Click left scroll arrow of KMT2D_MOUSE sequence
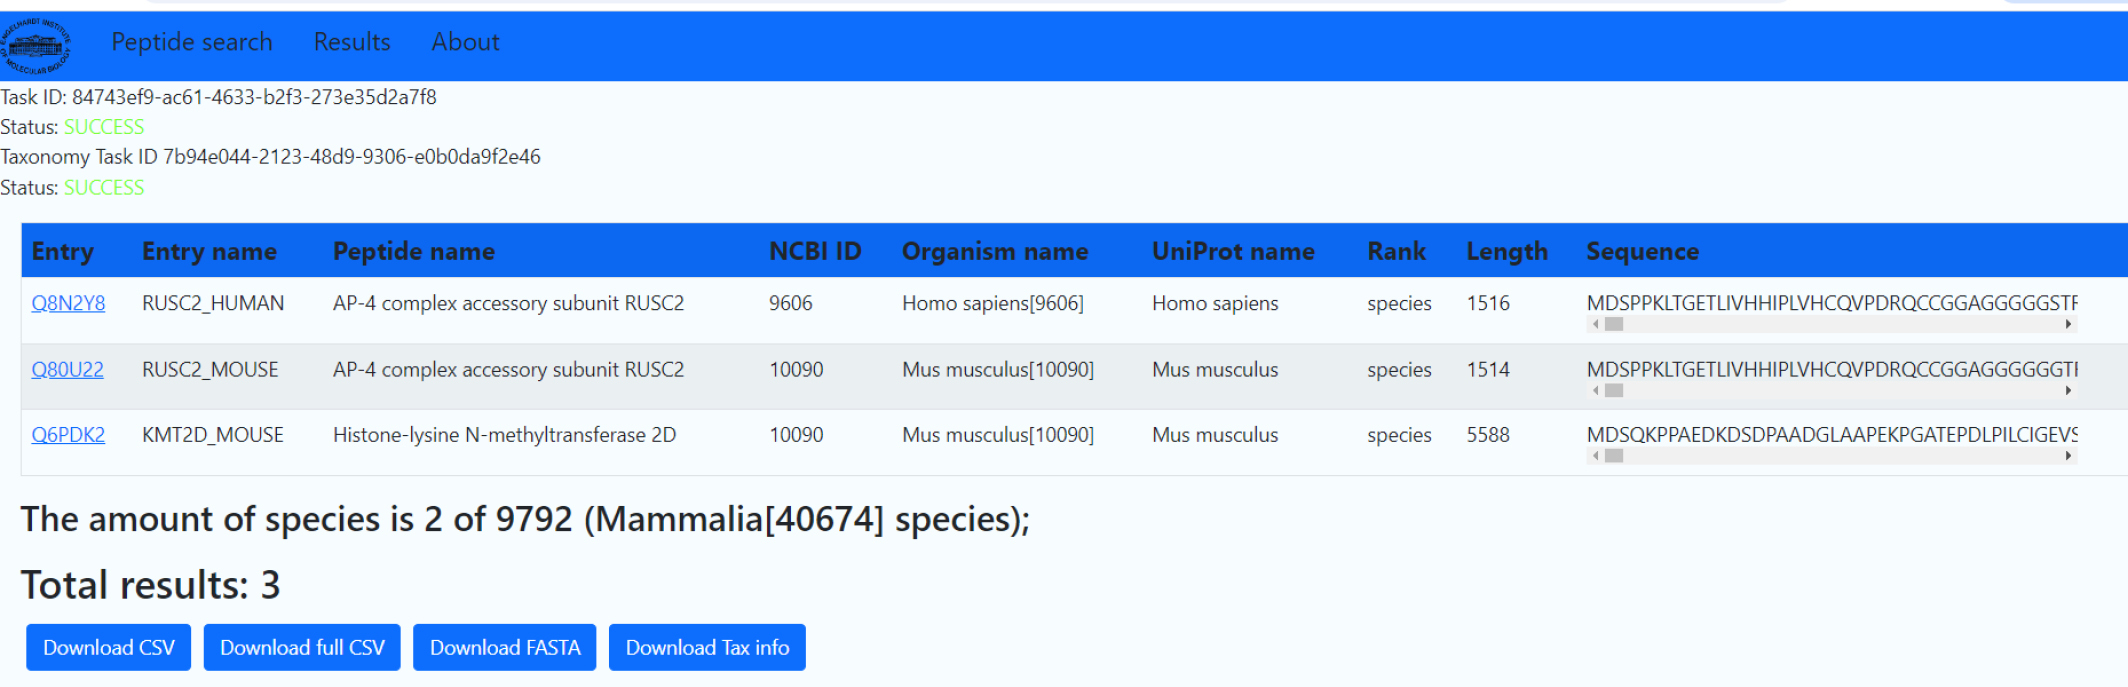 point(1596,456)
